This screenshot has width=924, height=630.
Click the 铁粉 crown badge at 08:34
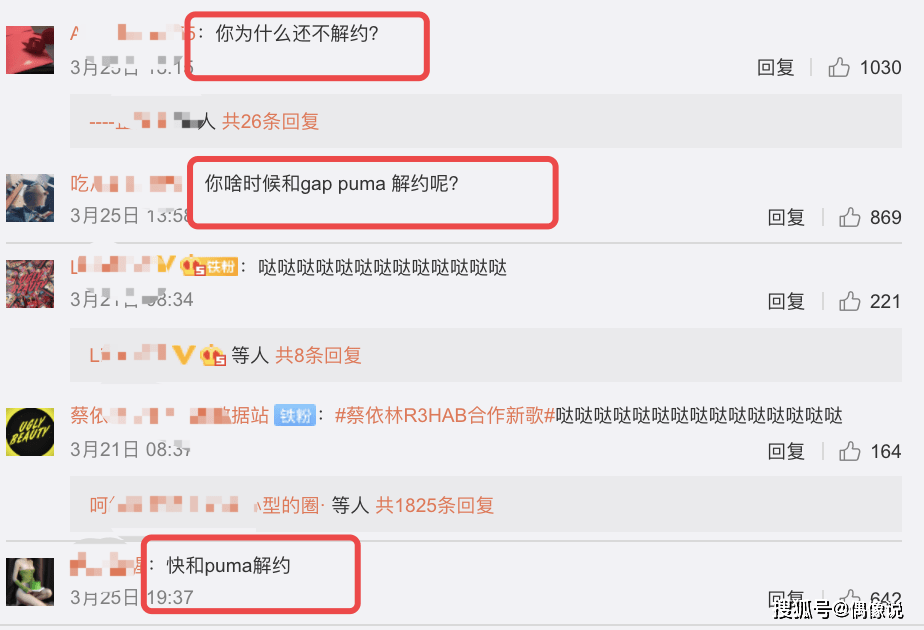click(x=209, y=266)
